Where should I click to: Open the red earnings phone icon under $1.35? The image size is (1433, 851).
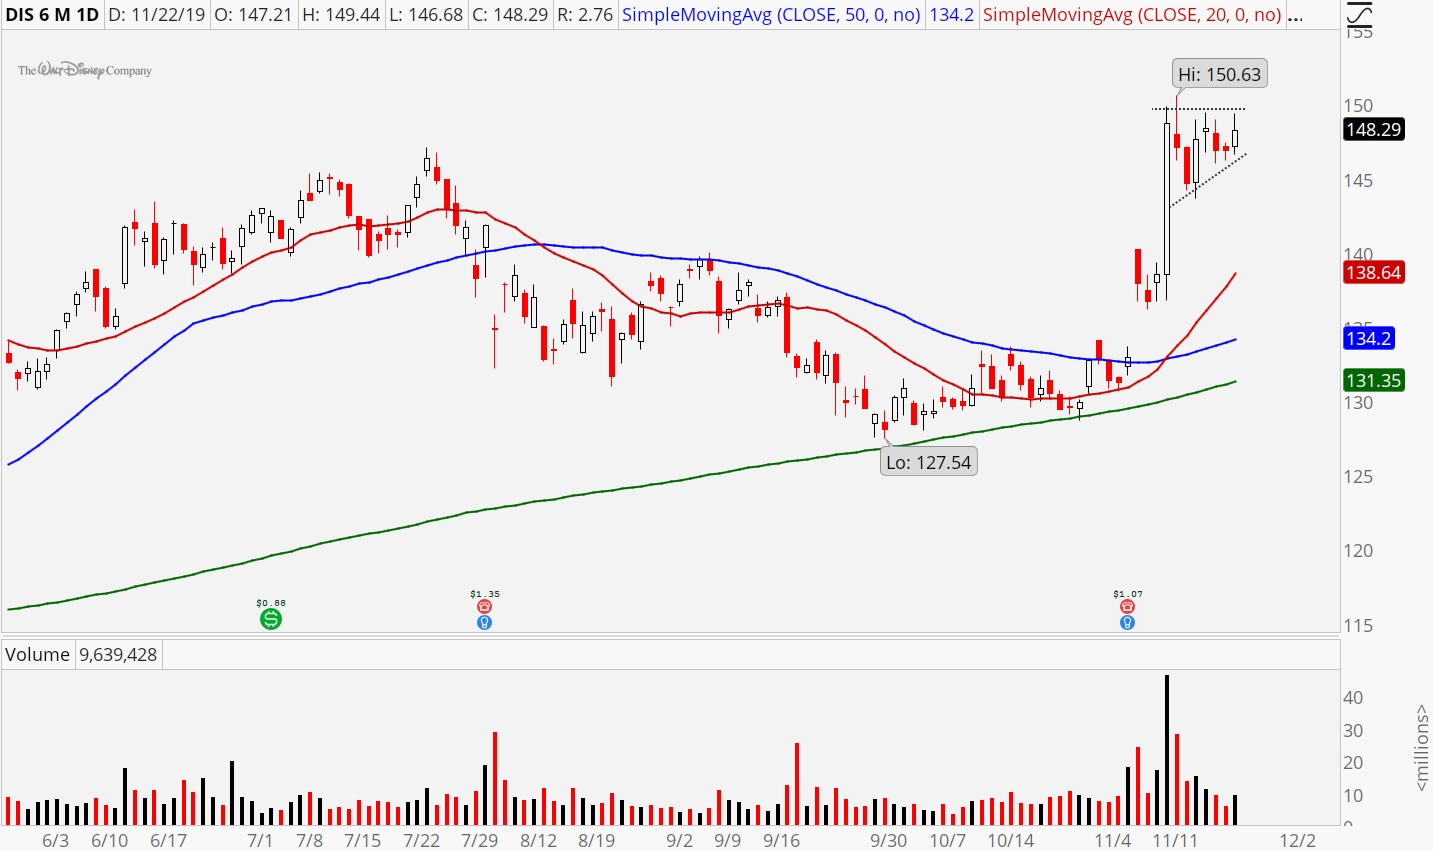pyautogui.click(x=484, y=606)
